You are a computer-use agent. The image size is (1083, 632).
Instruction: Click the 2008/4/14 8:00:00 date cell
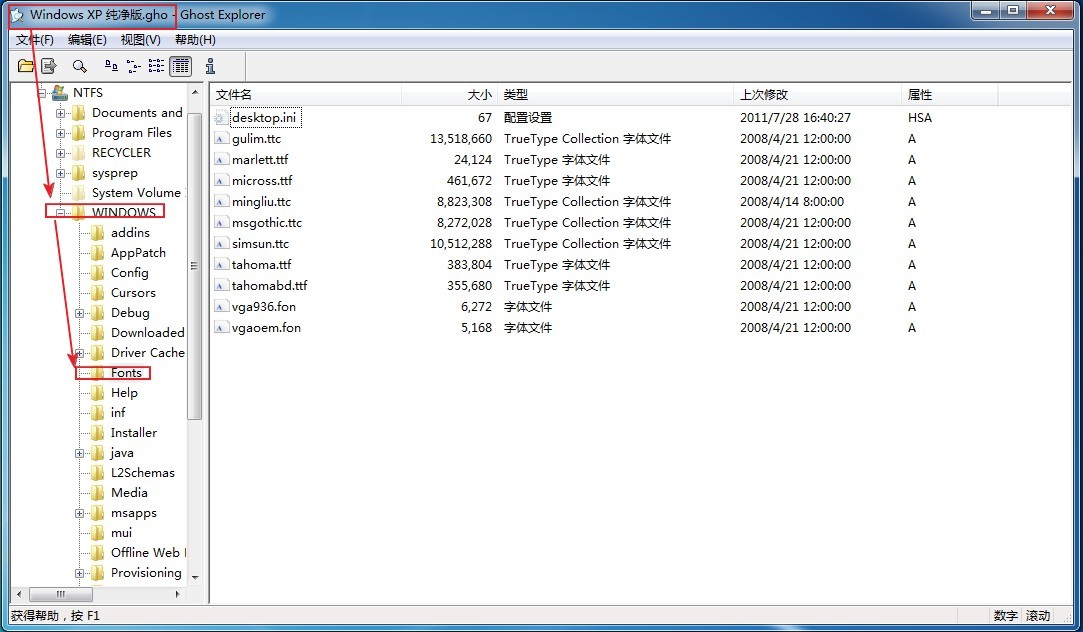[x=792, y=202]
